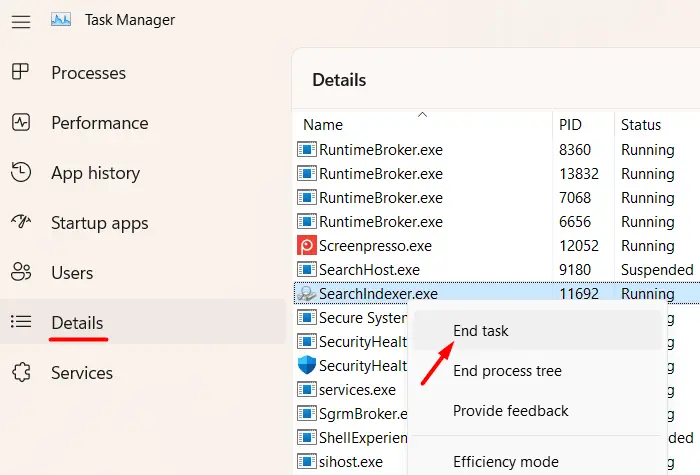Click the SgrmBroker process icon
The height and width of the screenshot is (475, 700).
[x=307, y=413]
